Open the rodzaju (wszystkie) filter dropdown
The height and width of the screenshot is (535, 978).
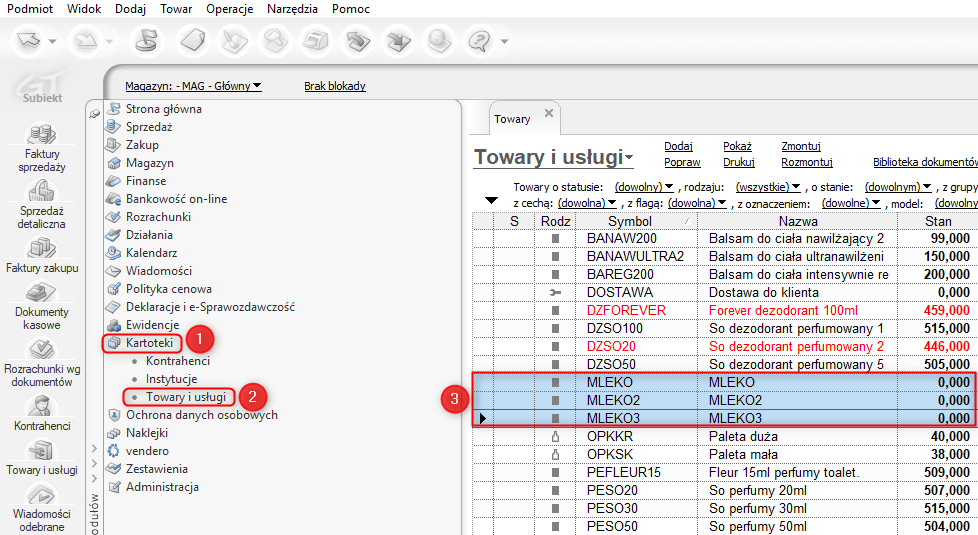[767, 187]
